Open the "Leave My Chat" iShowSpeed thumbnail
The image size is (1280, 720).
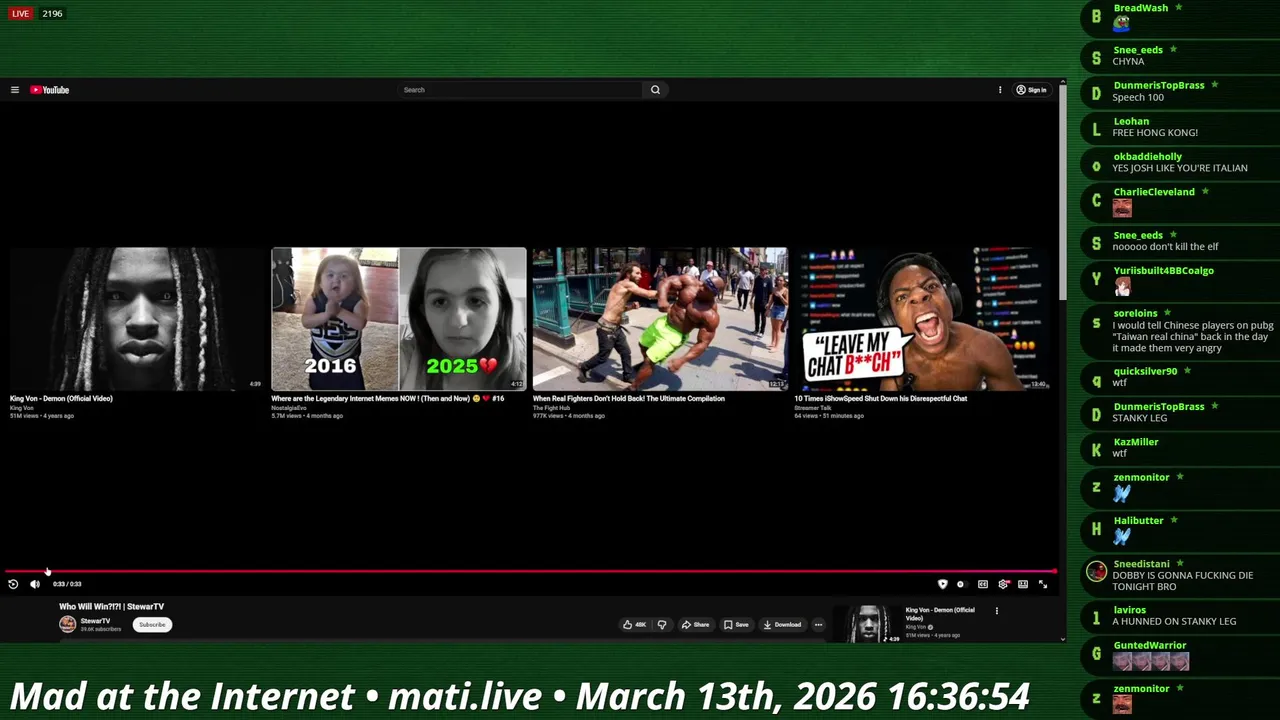point(921,319)
